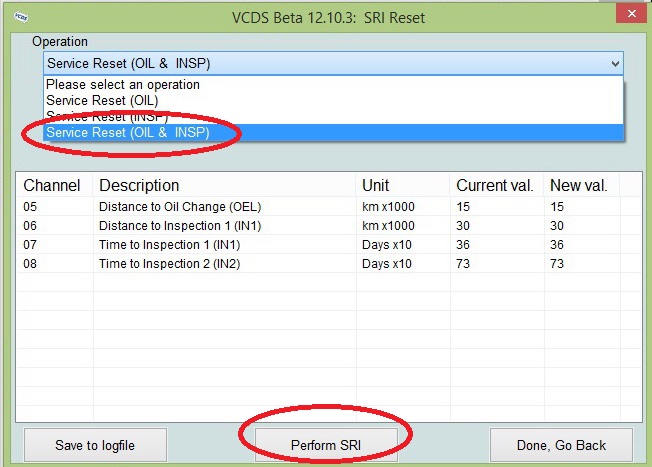Click 'Days x10' unit in Time to Inspection 2 row
Screen dimensions: 652x467
[x=387, y=264]
